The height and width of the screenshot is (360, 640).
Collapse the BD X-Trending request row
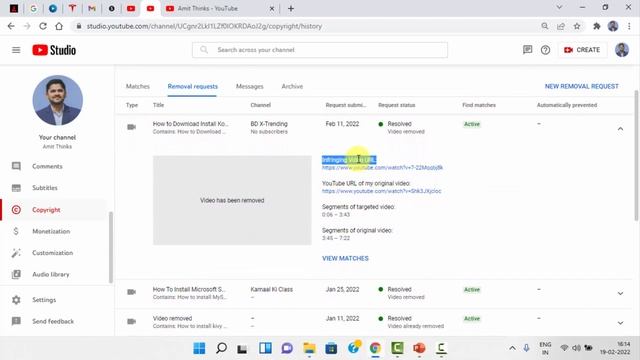point(620,129)
